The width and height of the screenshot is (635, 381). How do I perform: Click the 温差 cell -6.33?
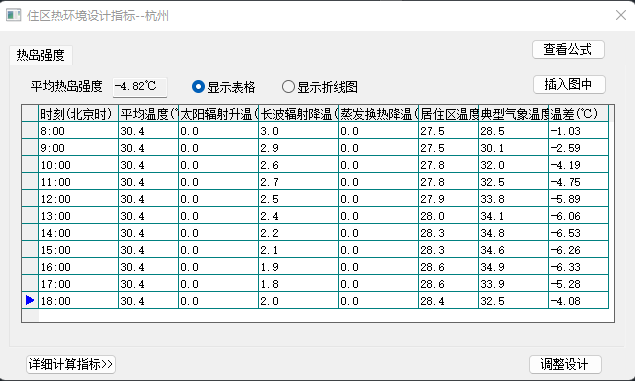[579, 267]
